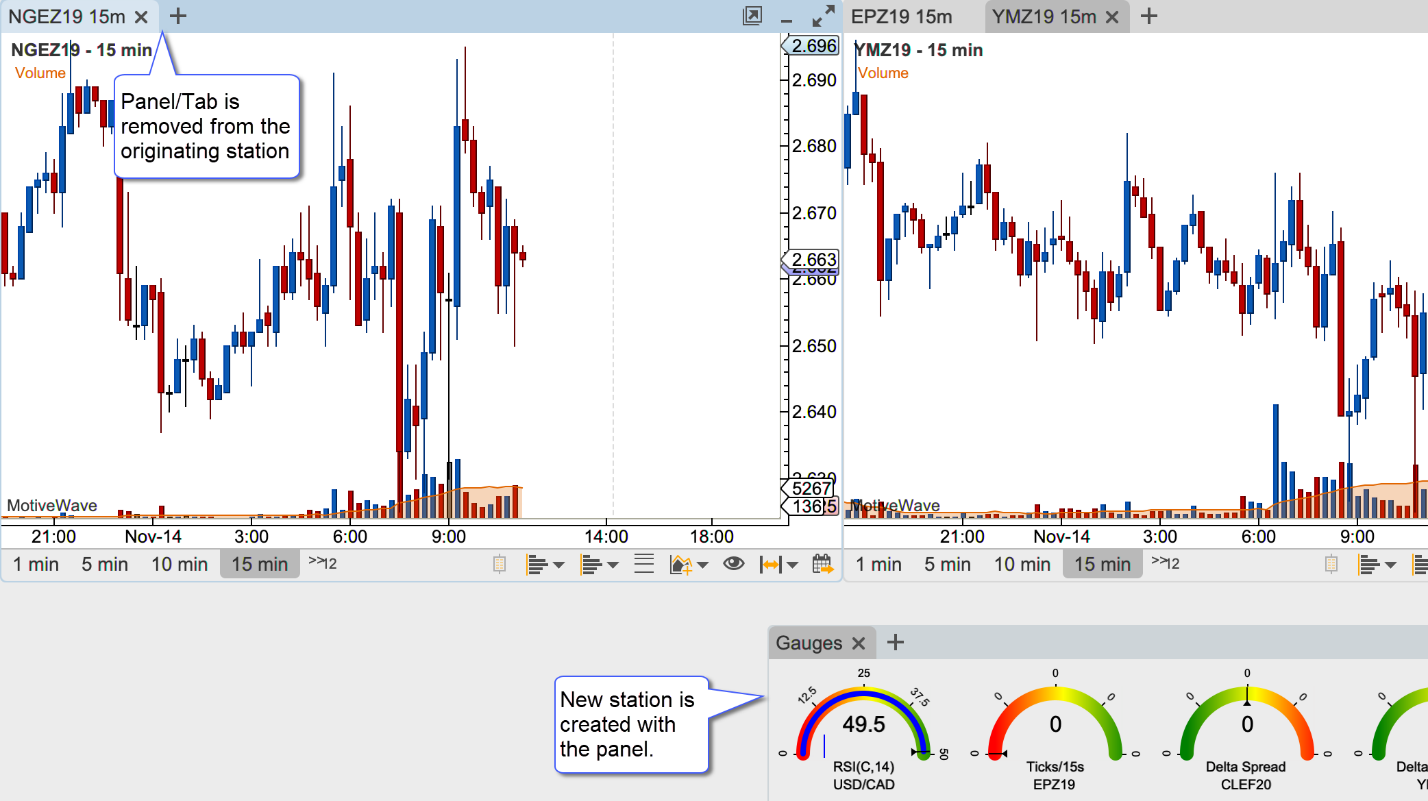Close the YMZ19 15m tab
1428x801 pixels.
click(1114, 16)
